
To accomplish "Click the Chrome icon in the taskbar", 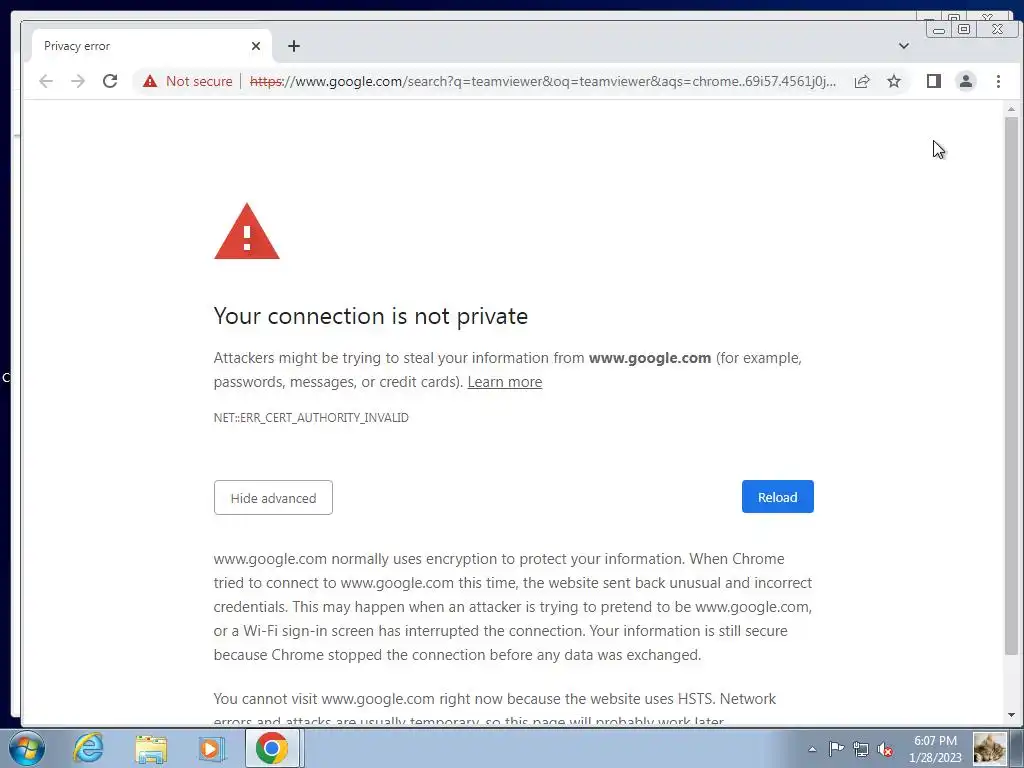I will pos(272,748).
